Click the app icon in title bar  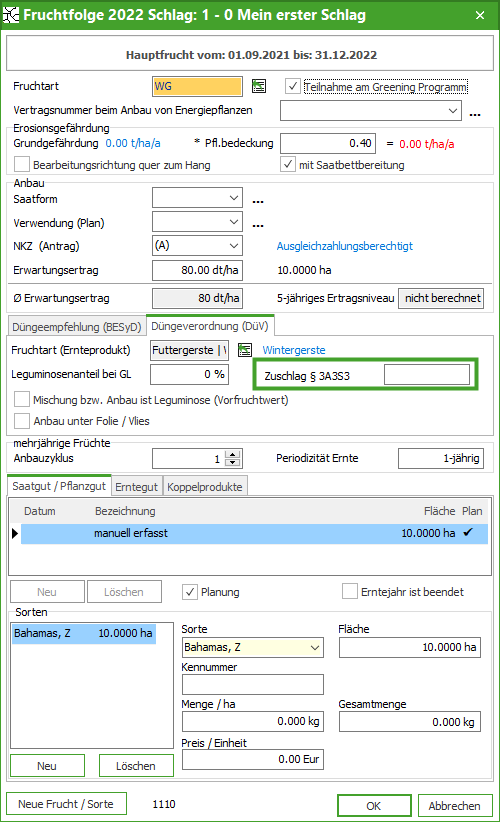[x=10, y=15]
